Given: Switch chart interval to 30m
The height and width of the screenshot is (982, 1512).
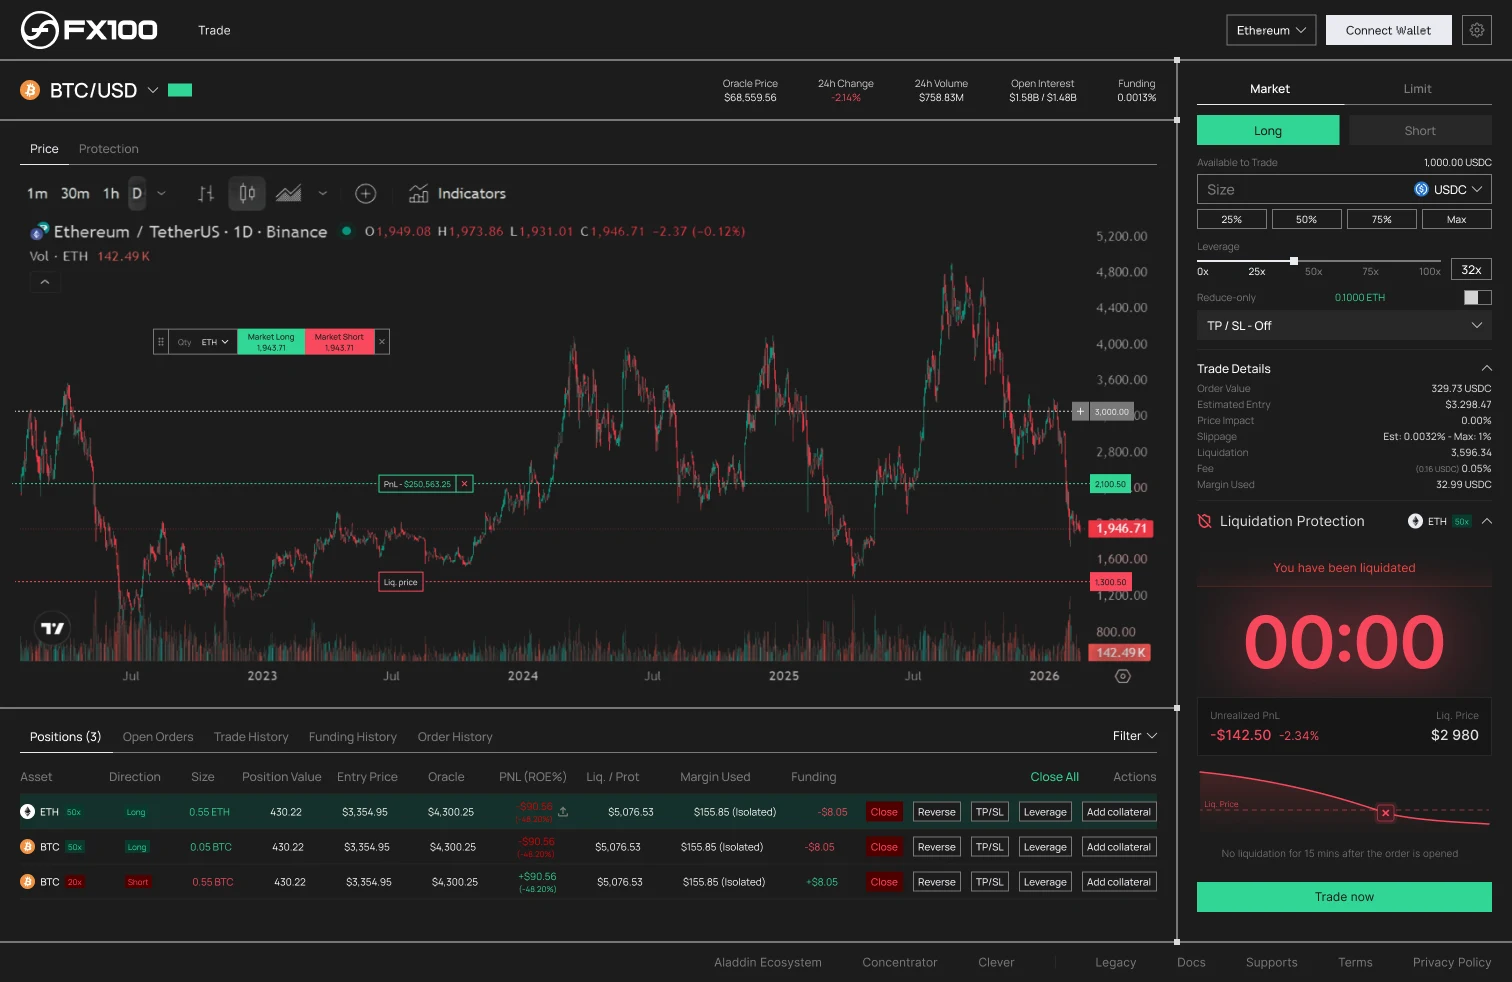Looking at the screenshot, I should 75,193.
